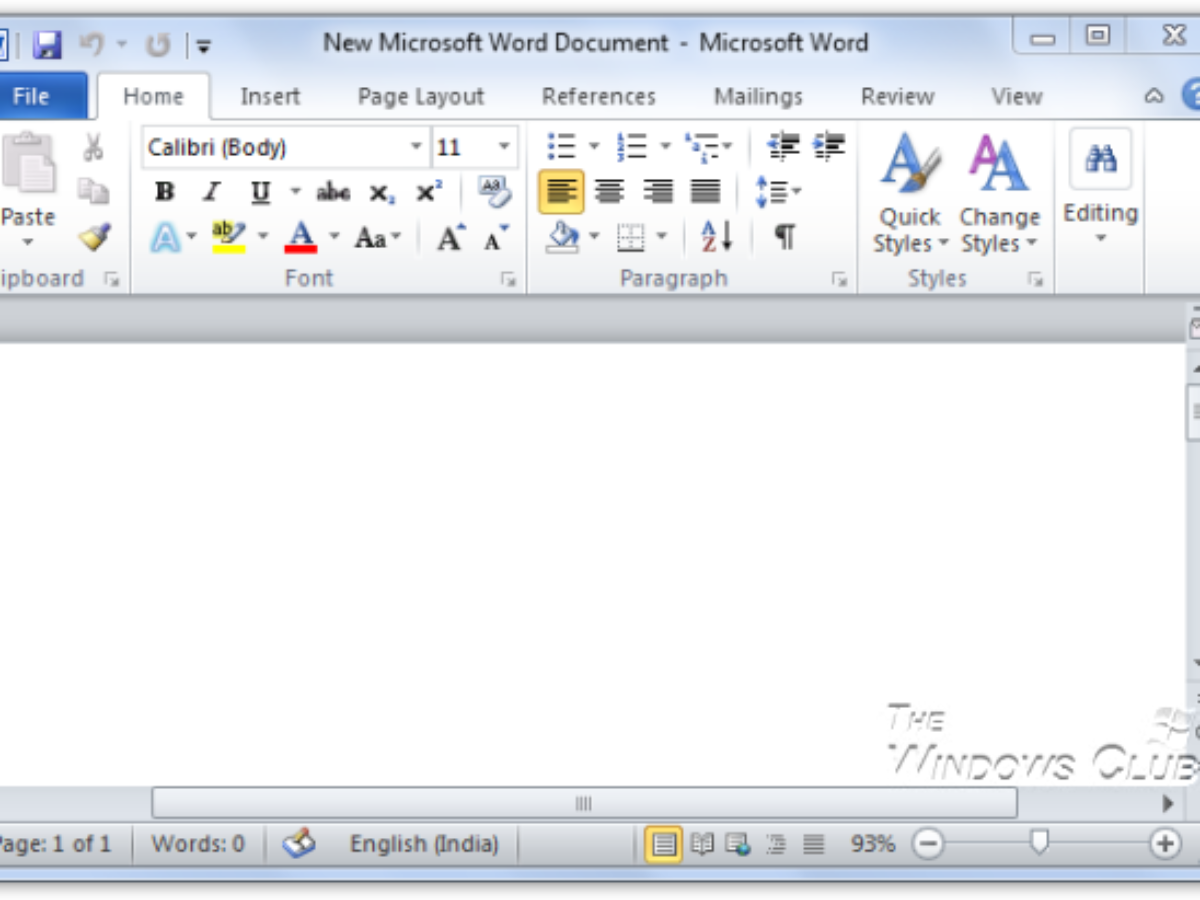Click Grow Font icon
The height and width of the screenshot is (900, 1200).
point(450,238)
